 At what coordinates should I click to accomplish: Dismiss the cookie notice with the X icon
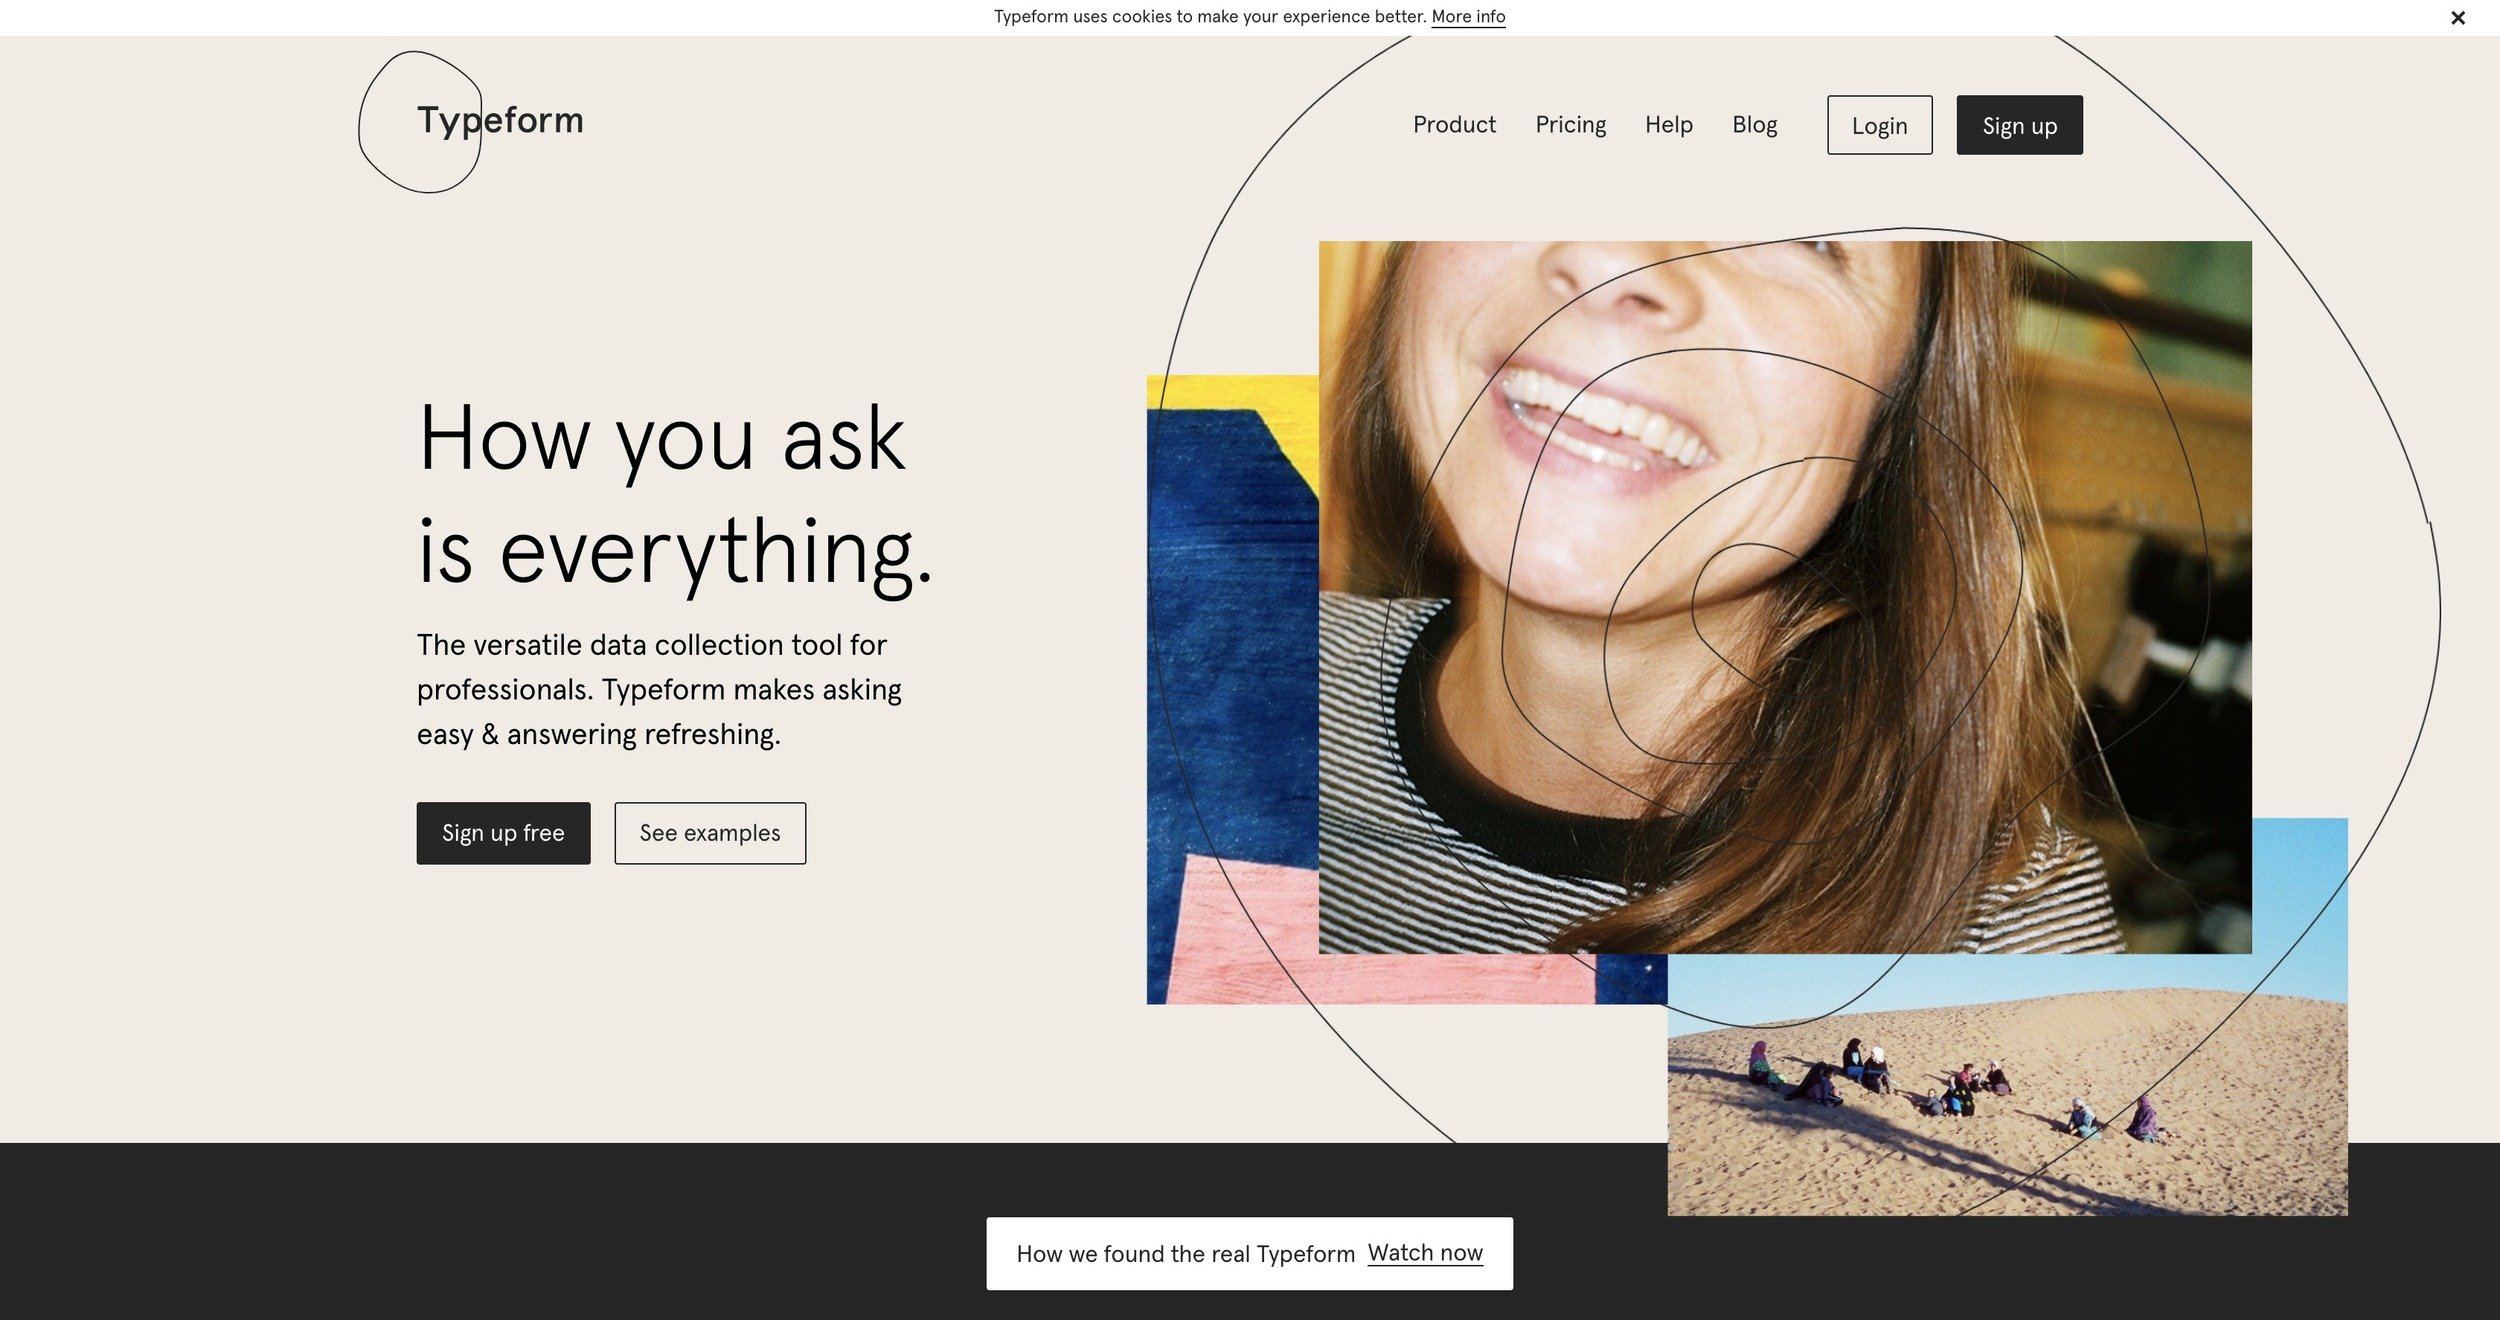(x=2457, y=18)
